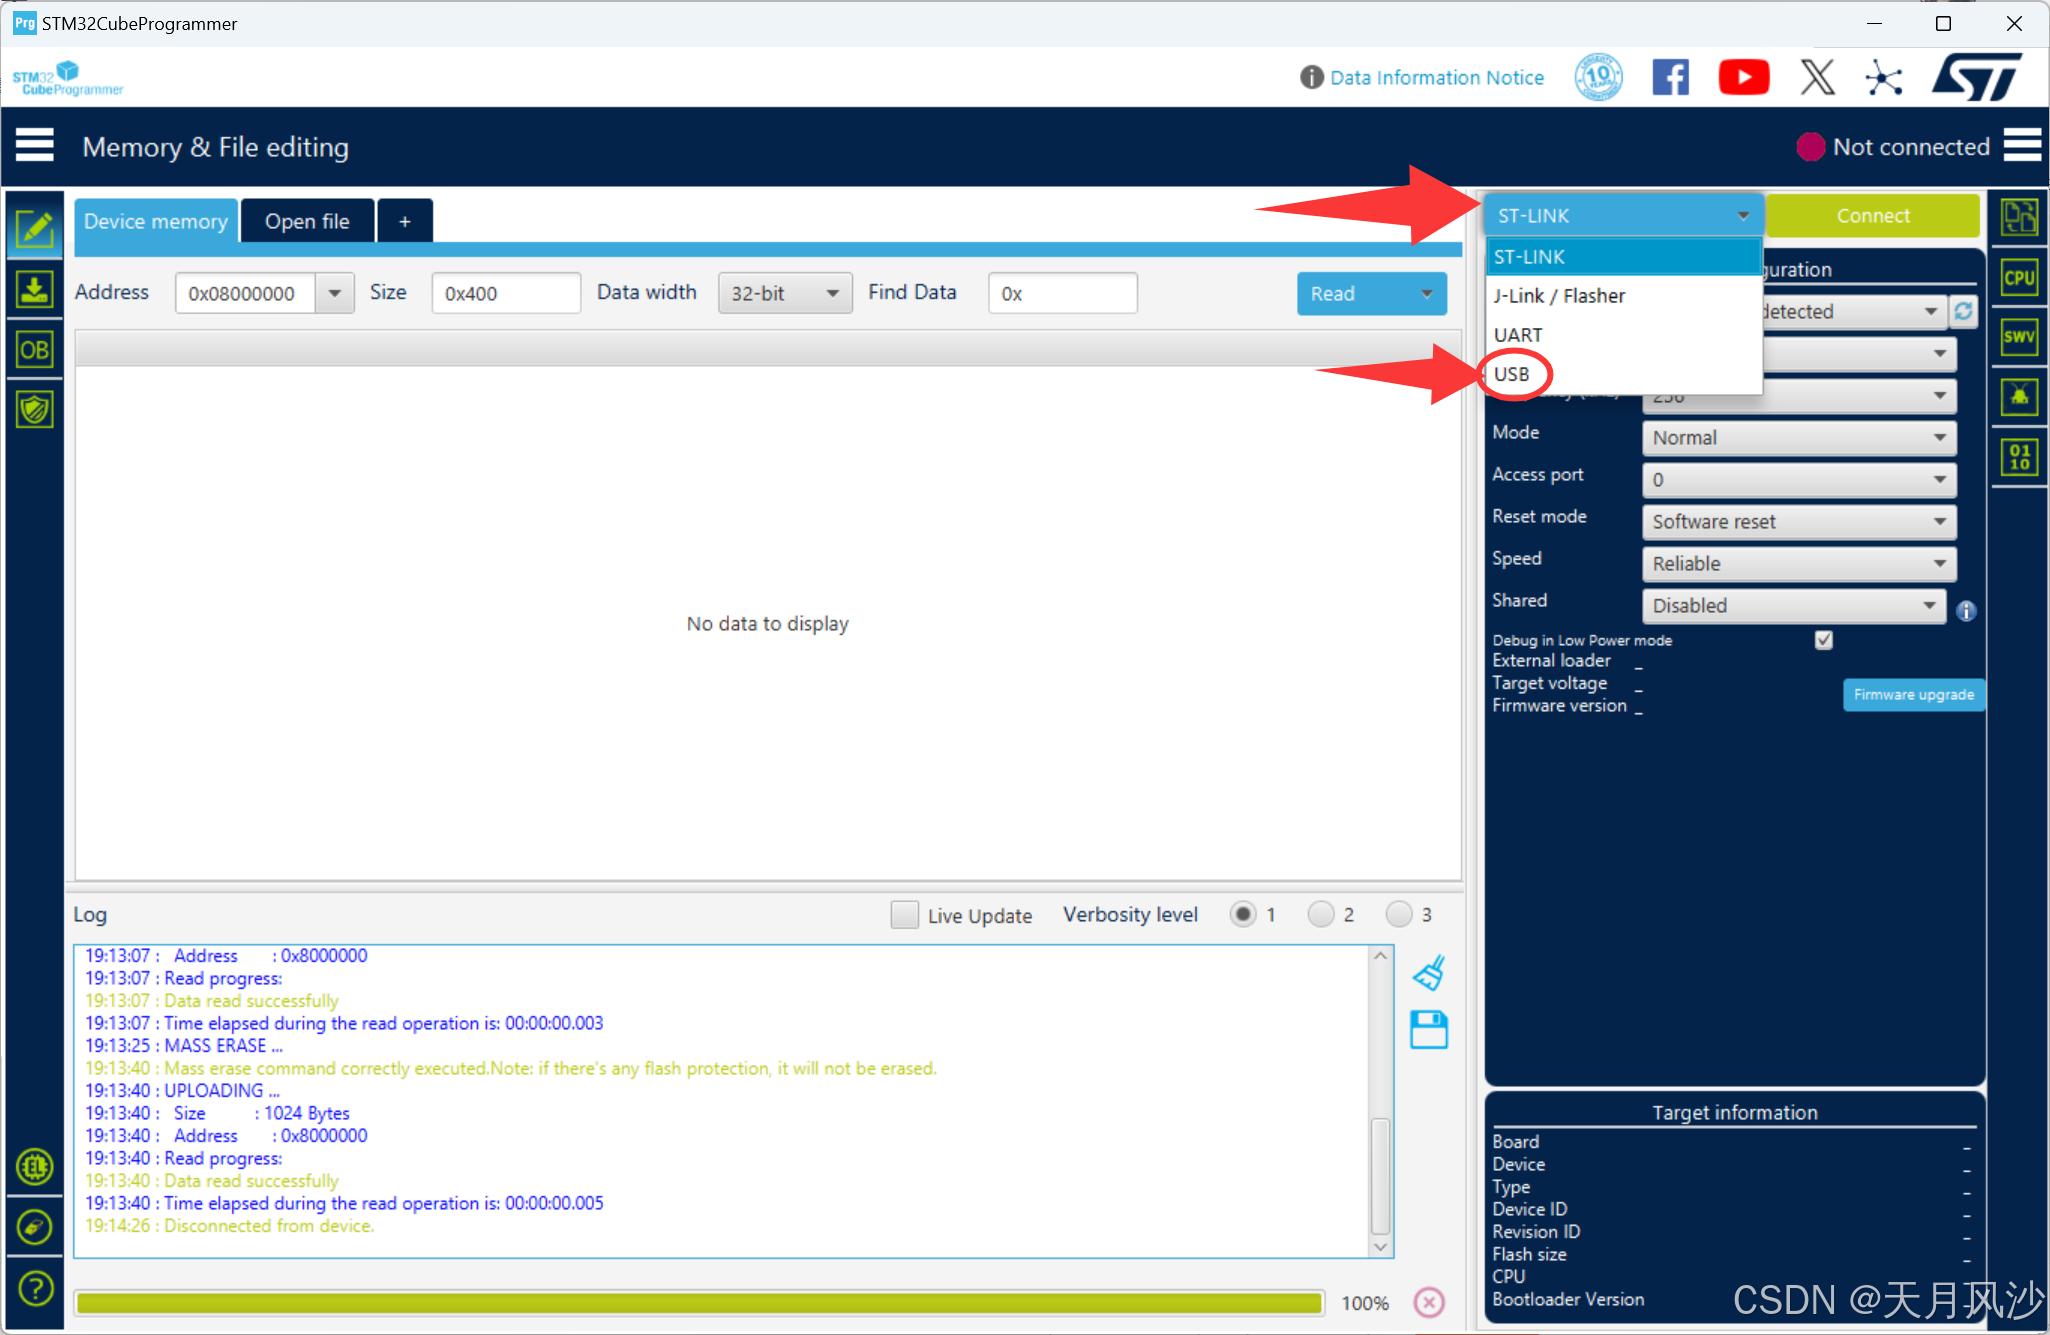Uncheck Debug in Low Power mode
2050x1335 pixels.
[1824, 640]
